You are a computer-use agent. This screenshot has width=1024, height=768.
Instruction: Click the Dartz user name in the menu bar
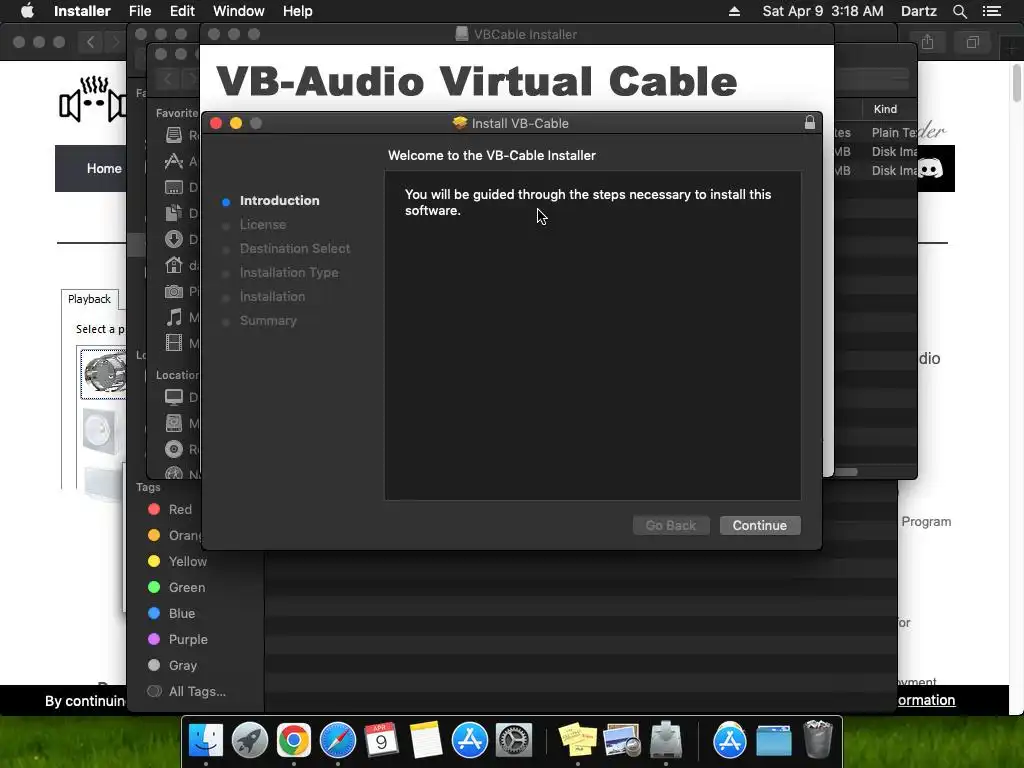coord(918,11)
